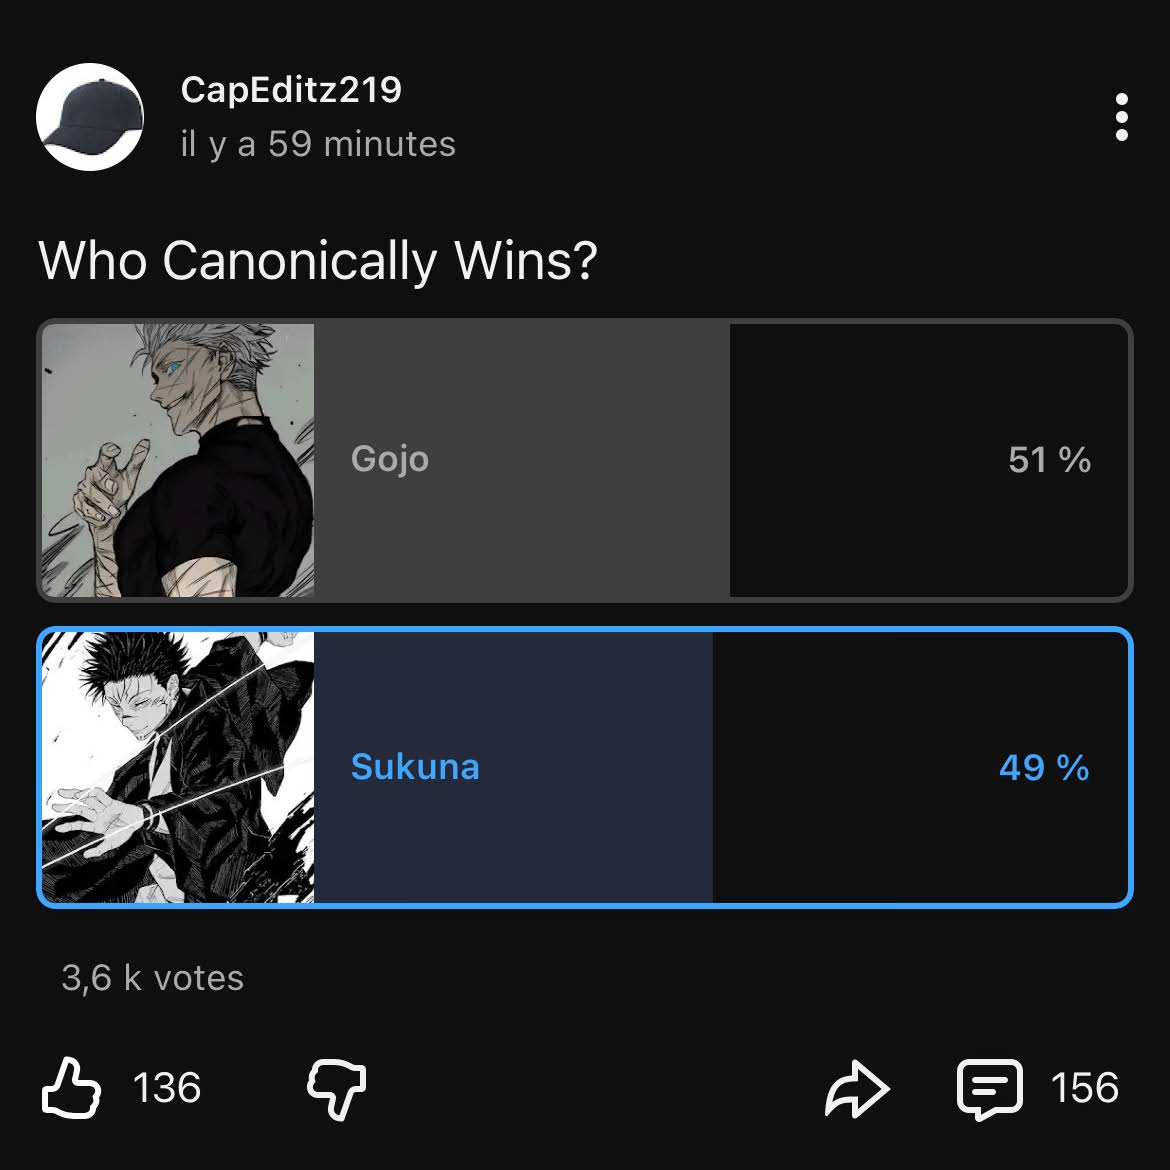Click the "3,6 k votes" count text
The width and height of the screenshot is (1170, 1170).
pos(153,978)
